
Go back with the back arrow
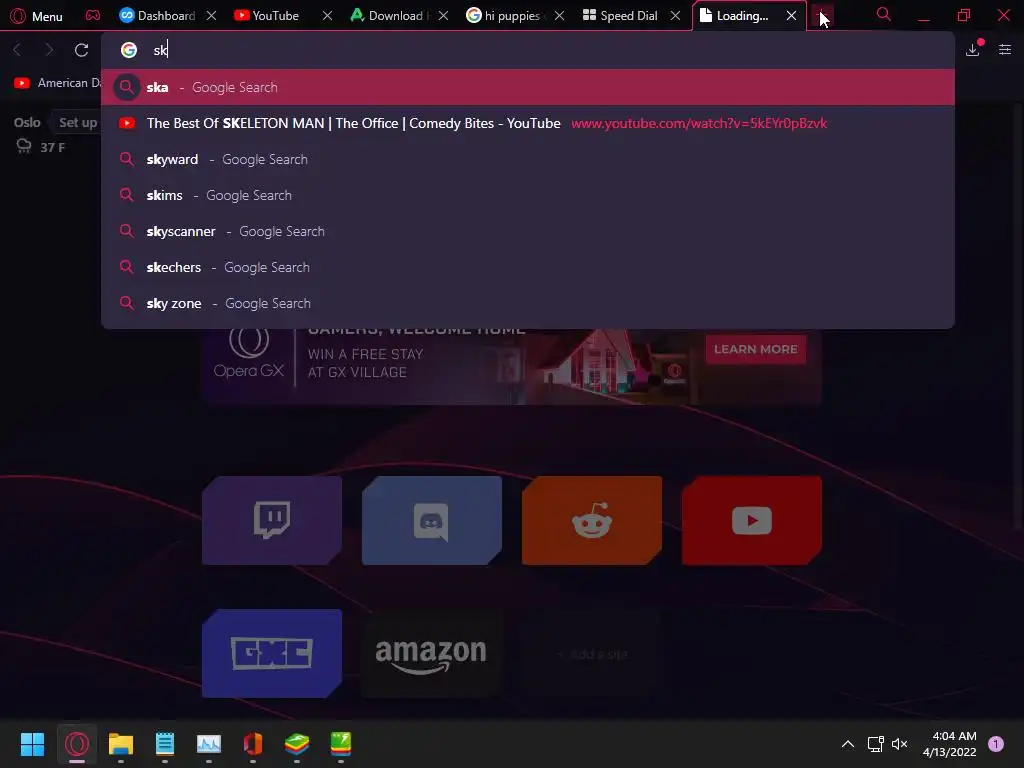pos(18,50)
